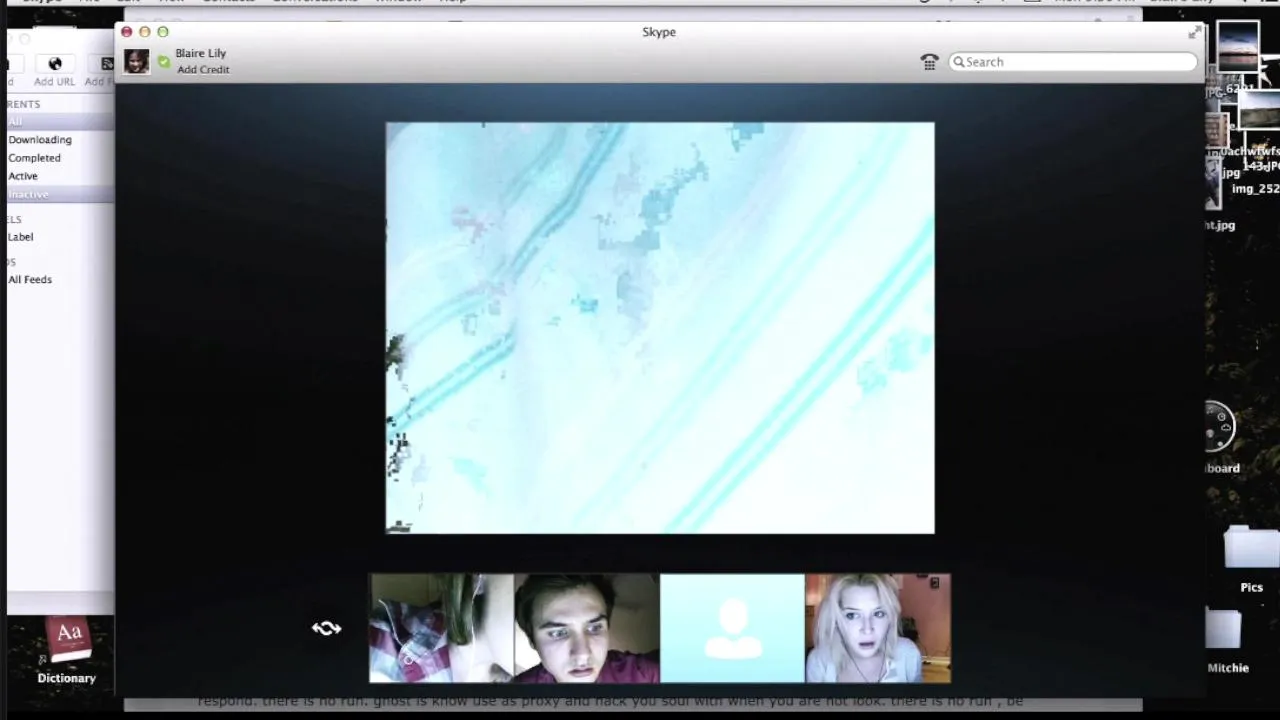This screenshot has height=720, width=1280.
Task: Open All Feeds in the sidebar
Action: [x=30, y=279]
